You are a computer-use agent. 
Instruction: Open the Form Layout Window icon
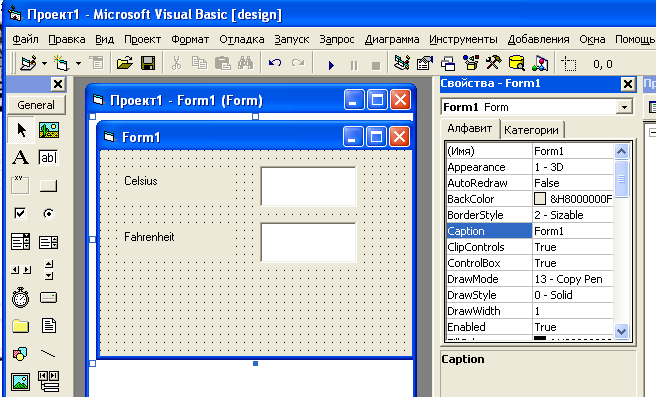pyautogui.click(x=448, y=64)
